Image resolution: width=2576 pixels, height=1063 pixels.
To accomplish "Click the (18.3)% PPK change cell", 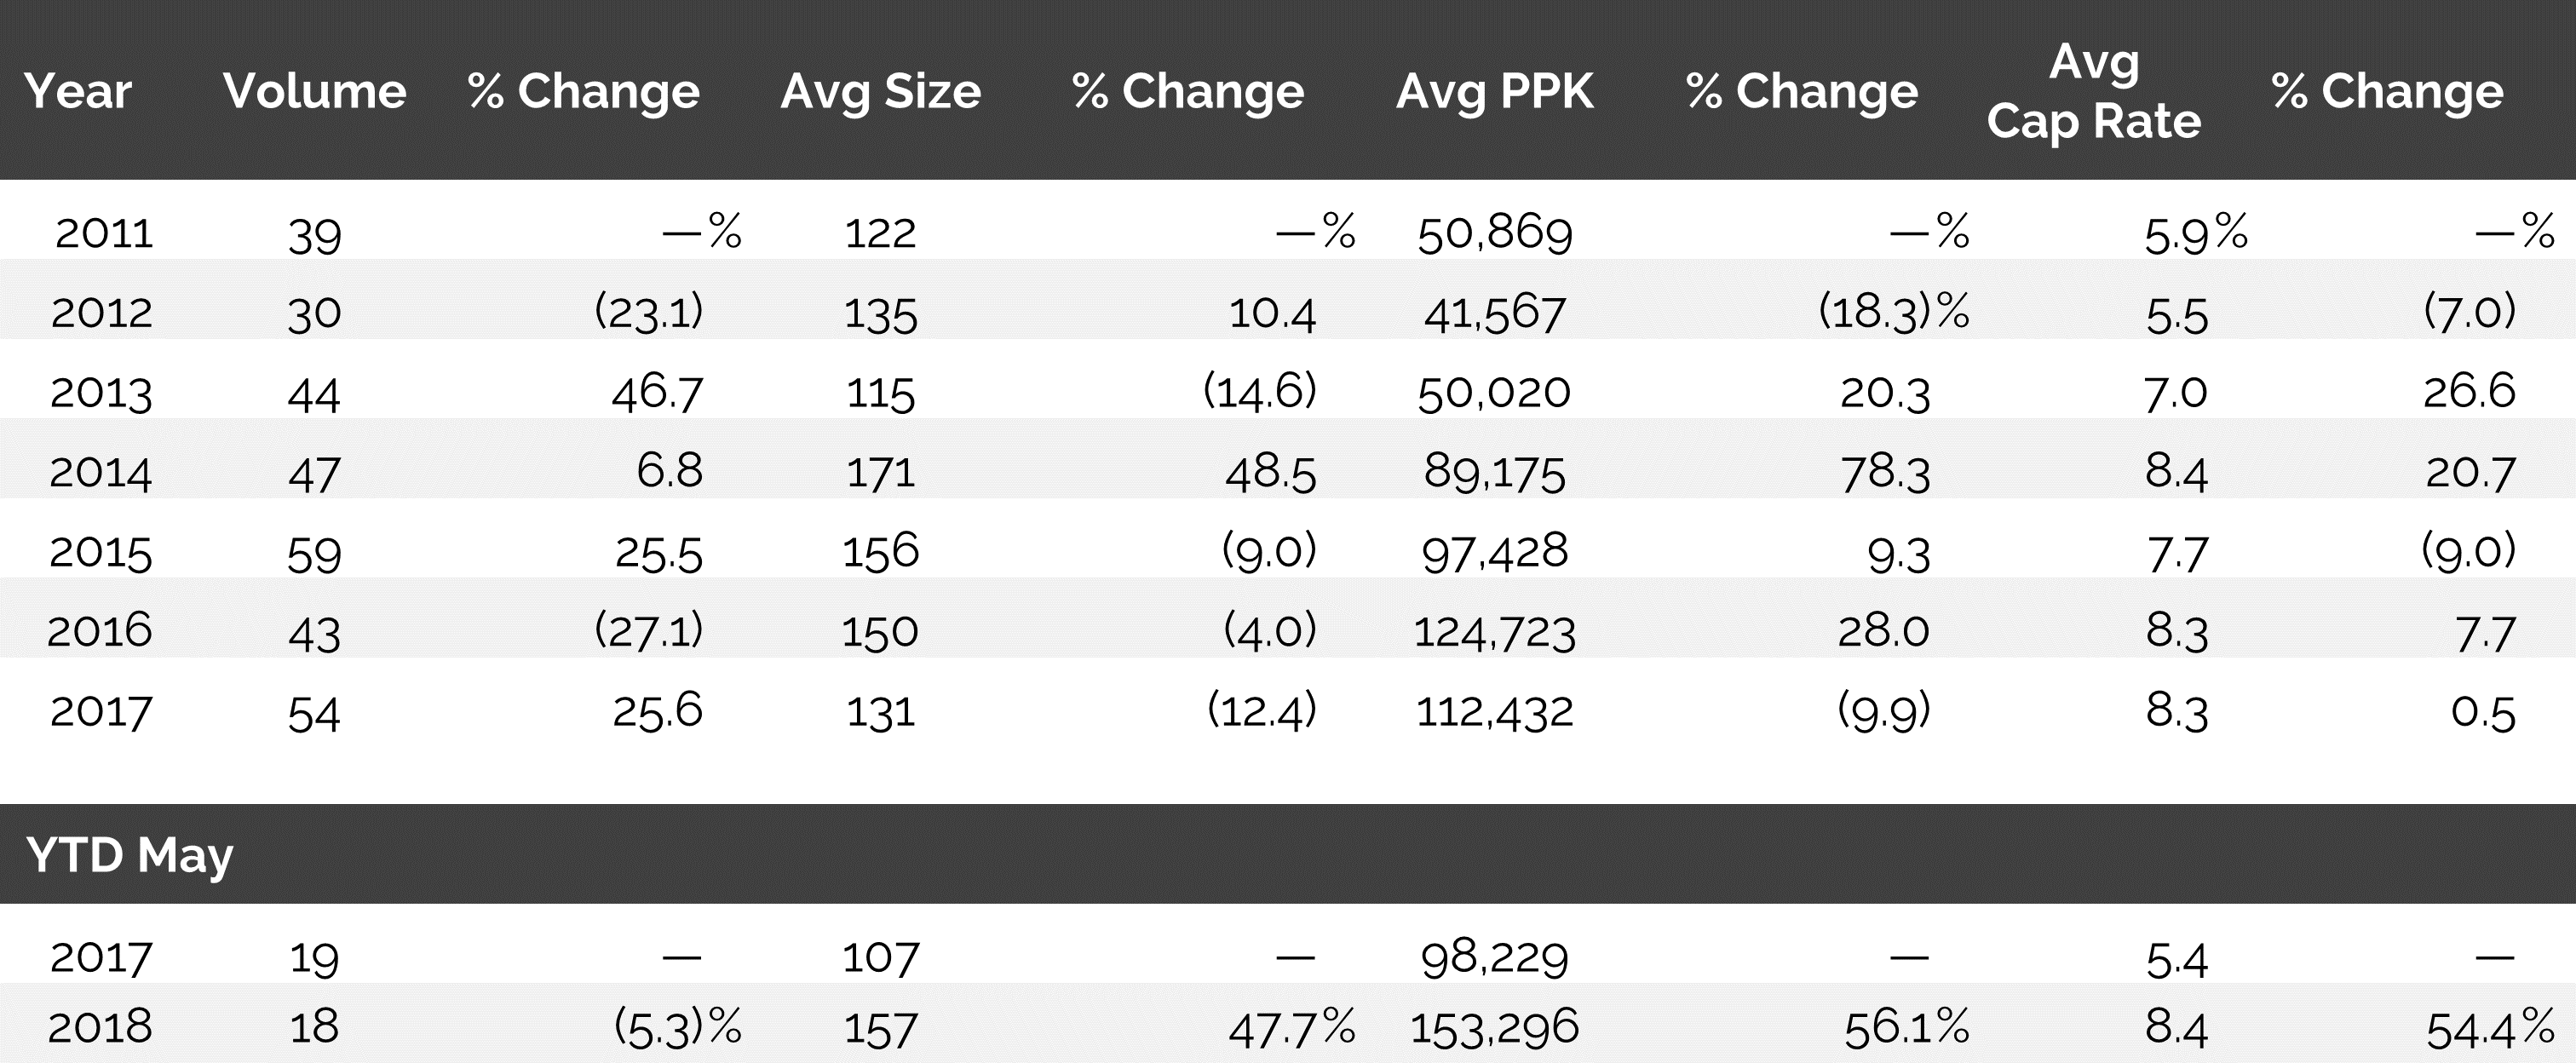I will point(1893,312).
